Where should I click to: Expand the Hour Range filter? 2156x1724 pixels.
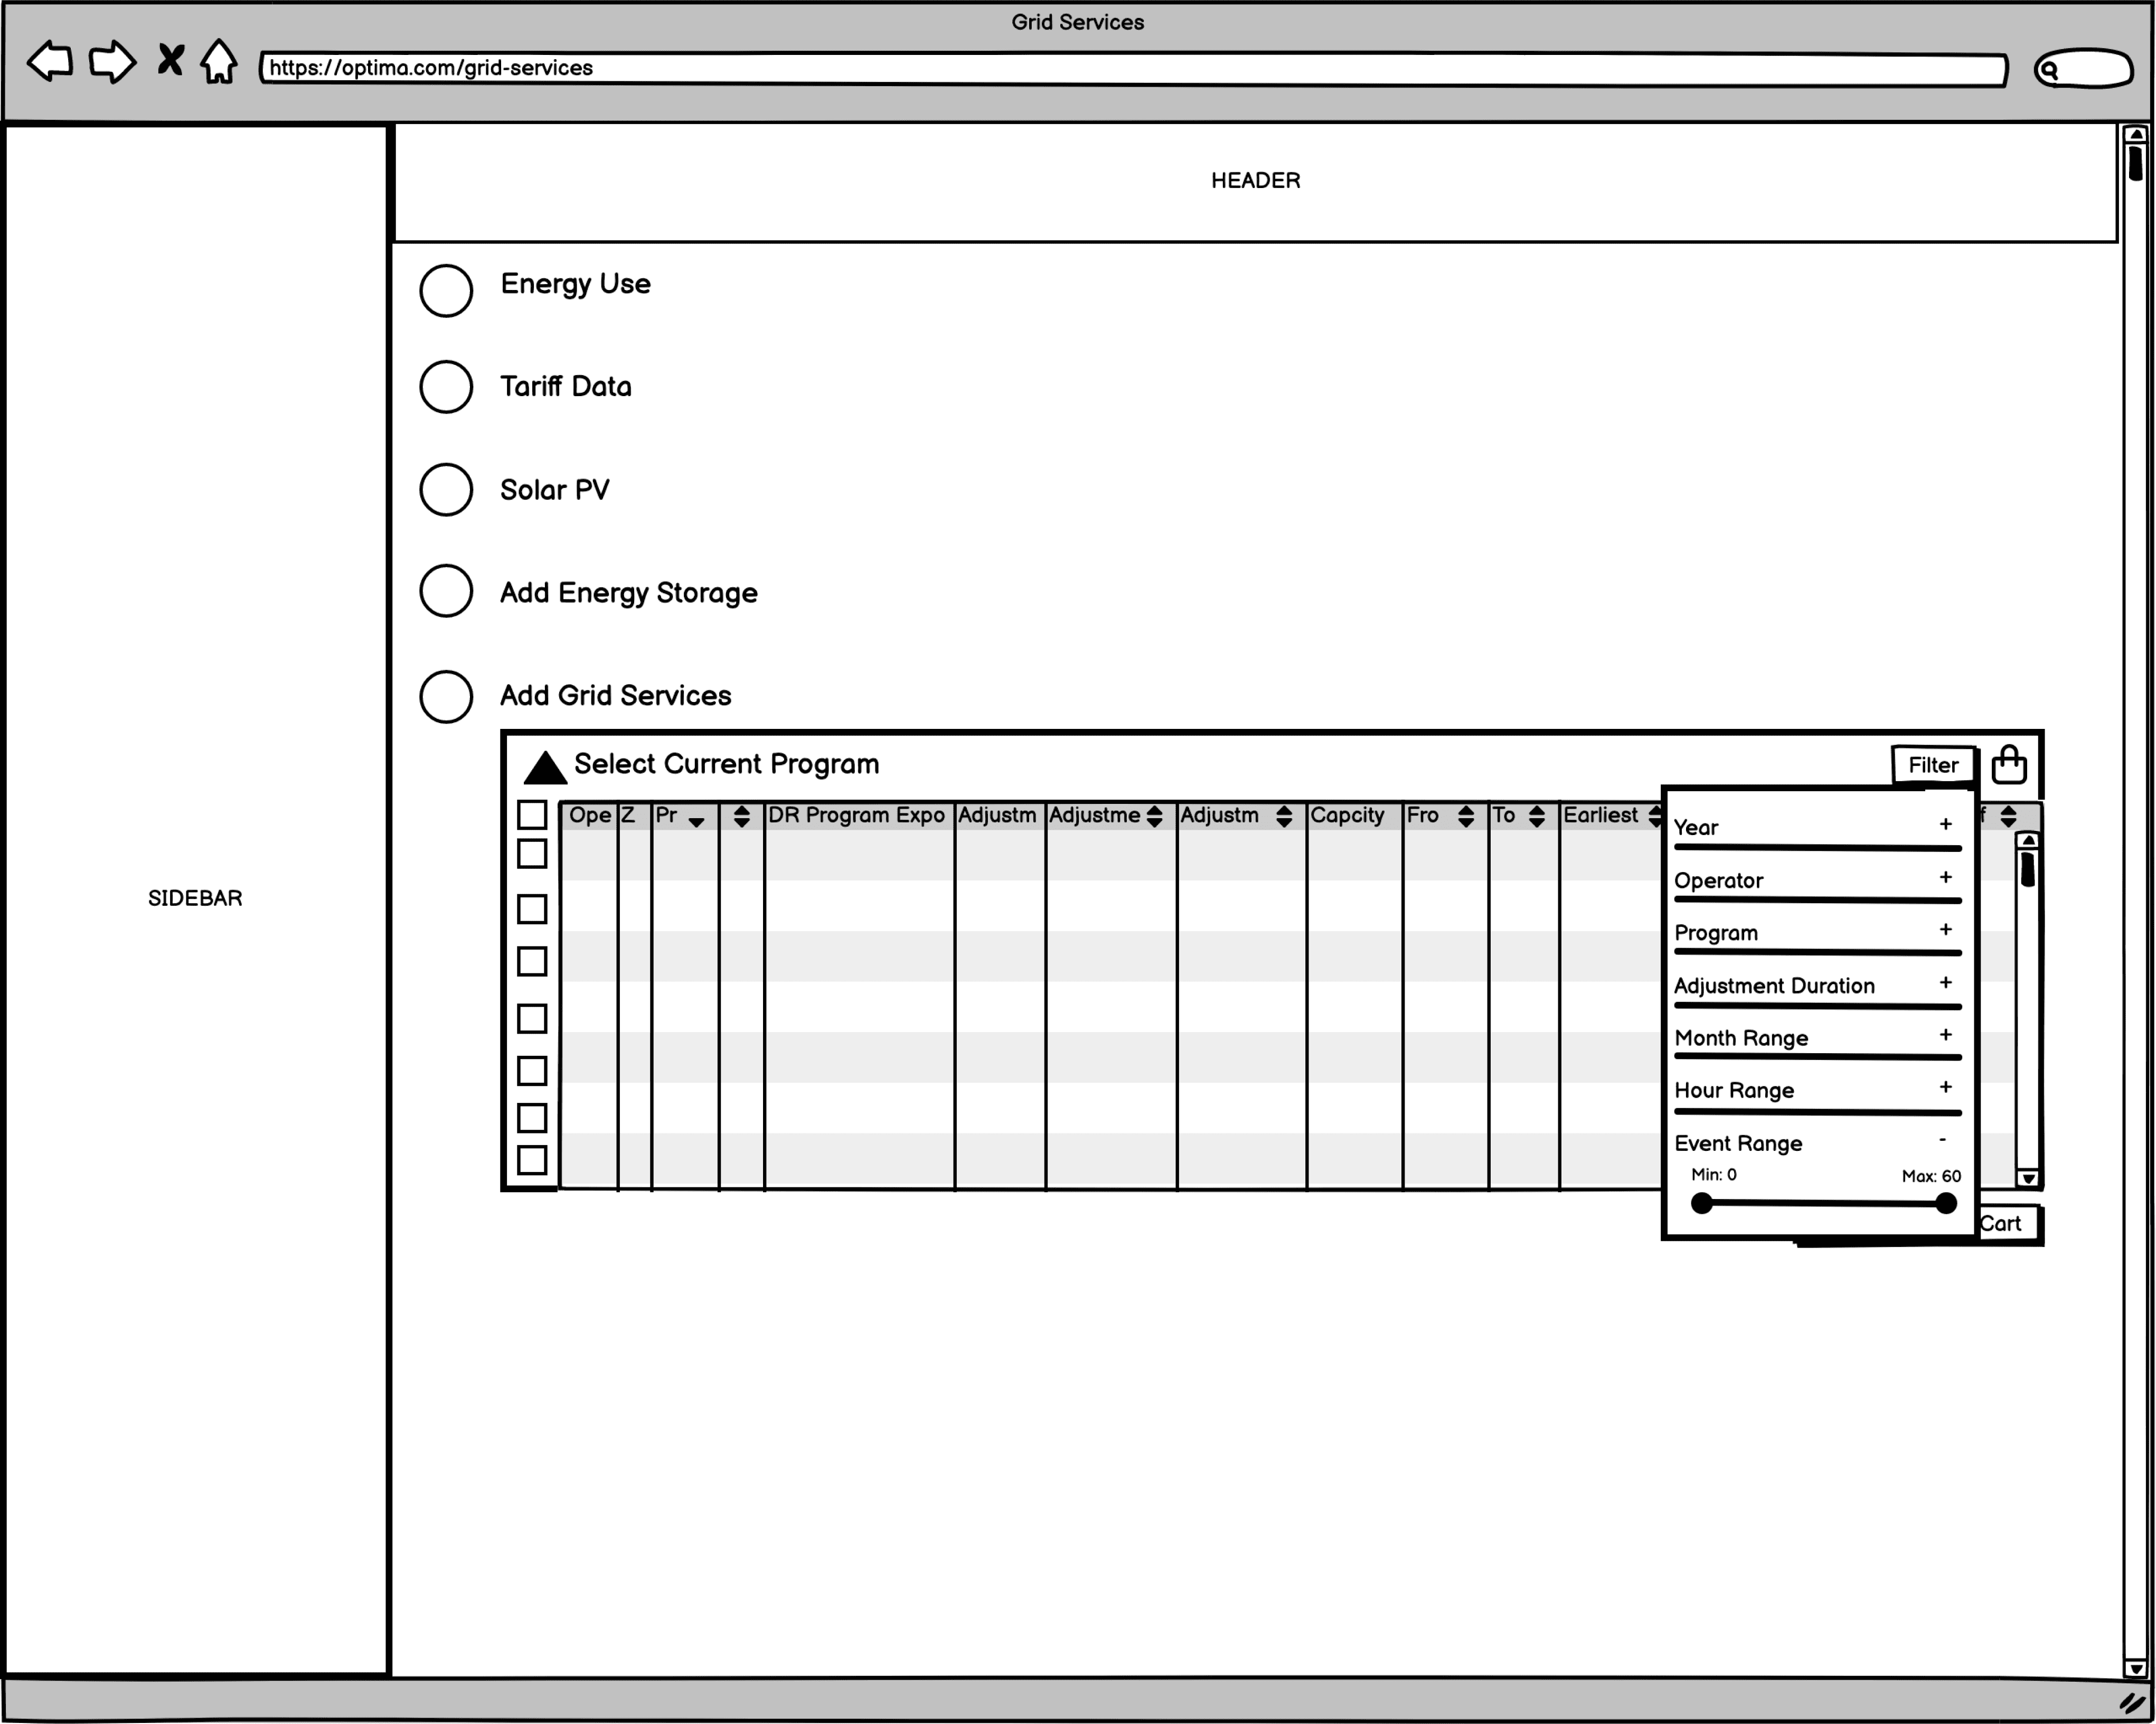coord(1945,1086)
